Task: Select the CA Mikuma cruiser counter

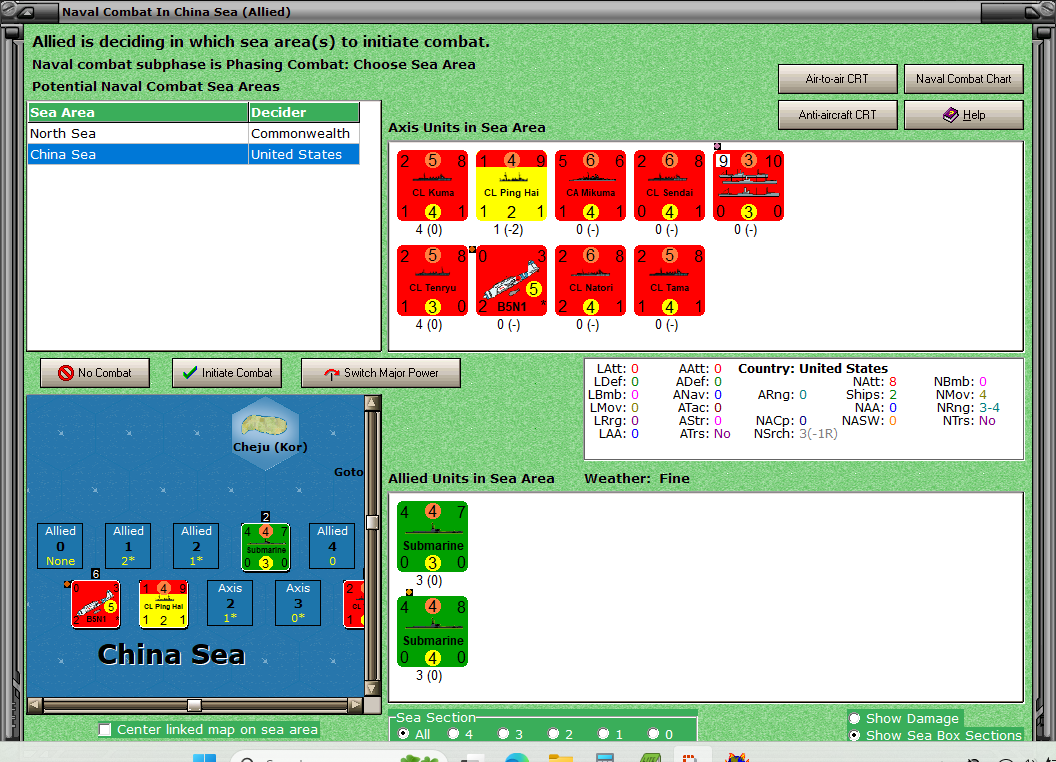Action: click(x=591, y=185)
